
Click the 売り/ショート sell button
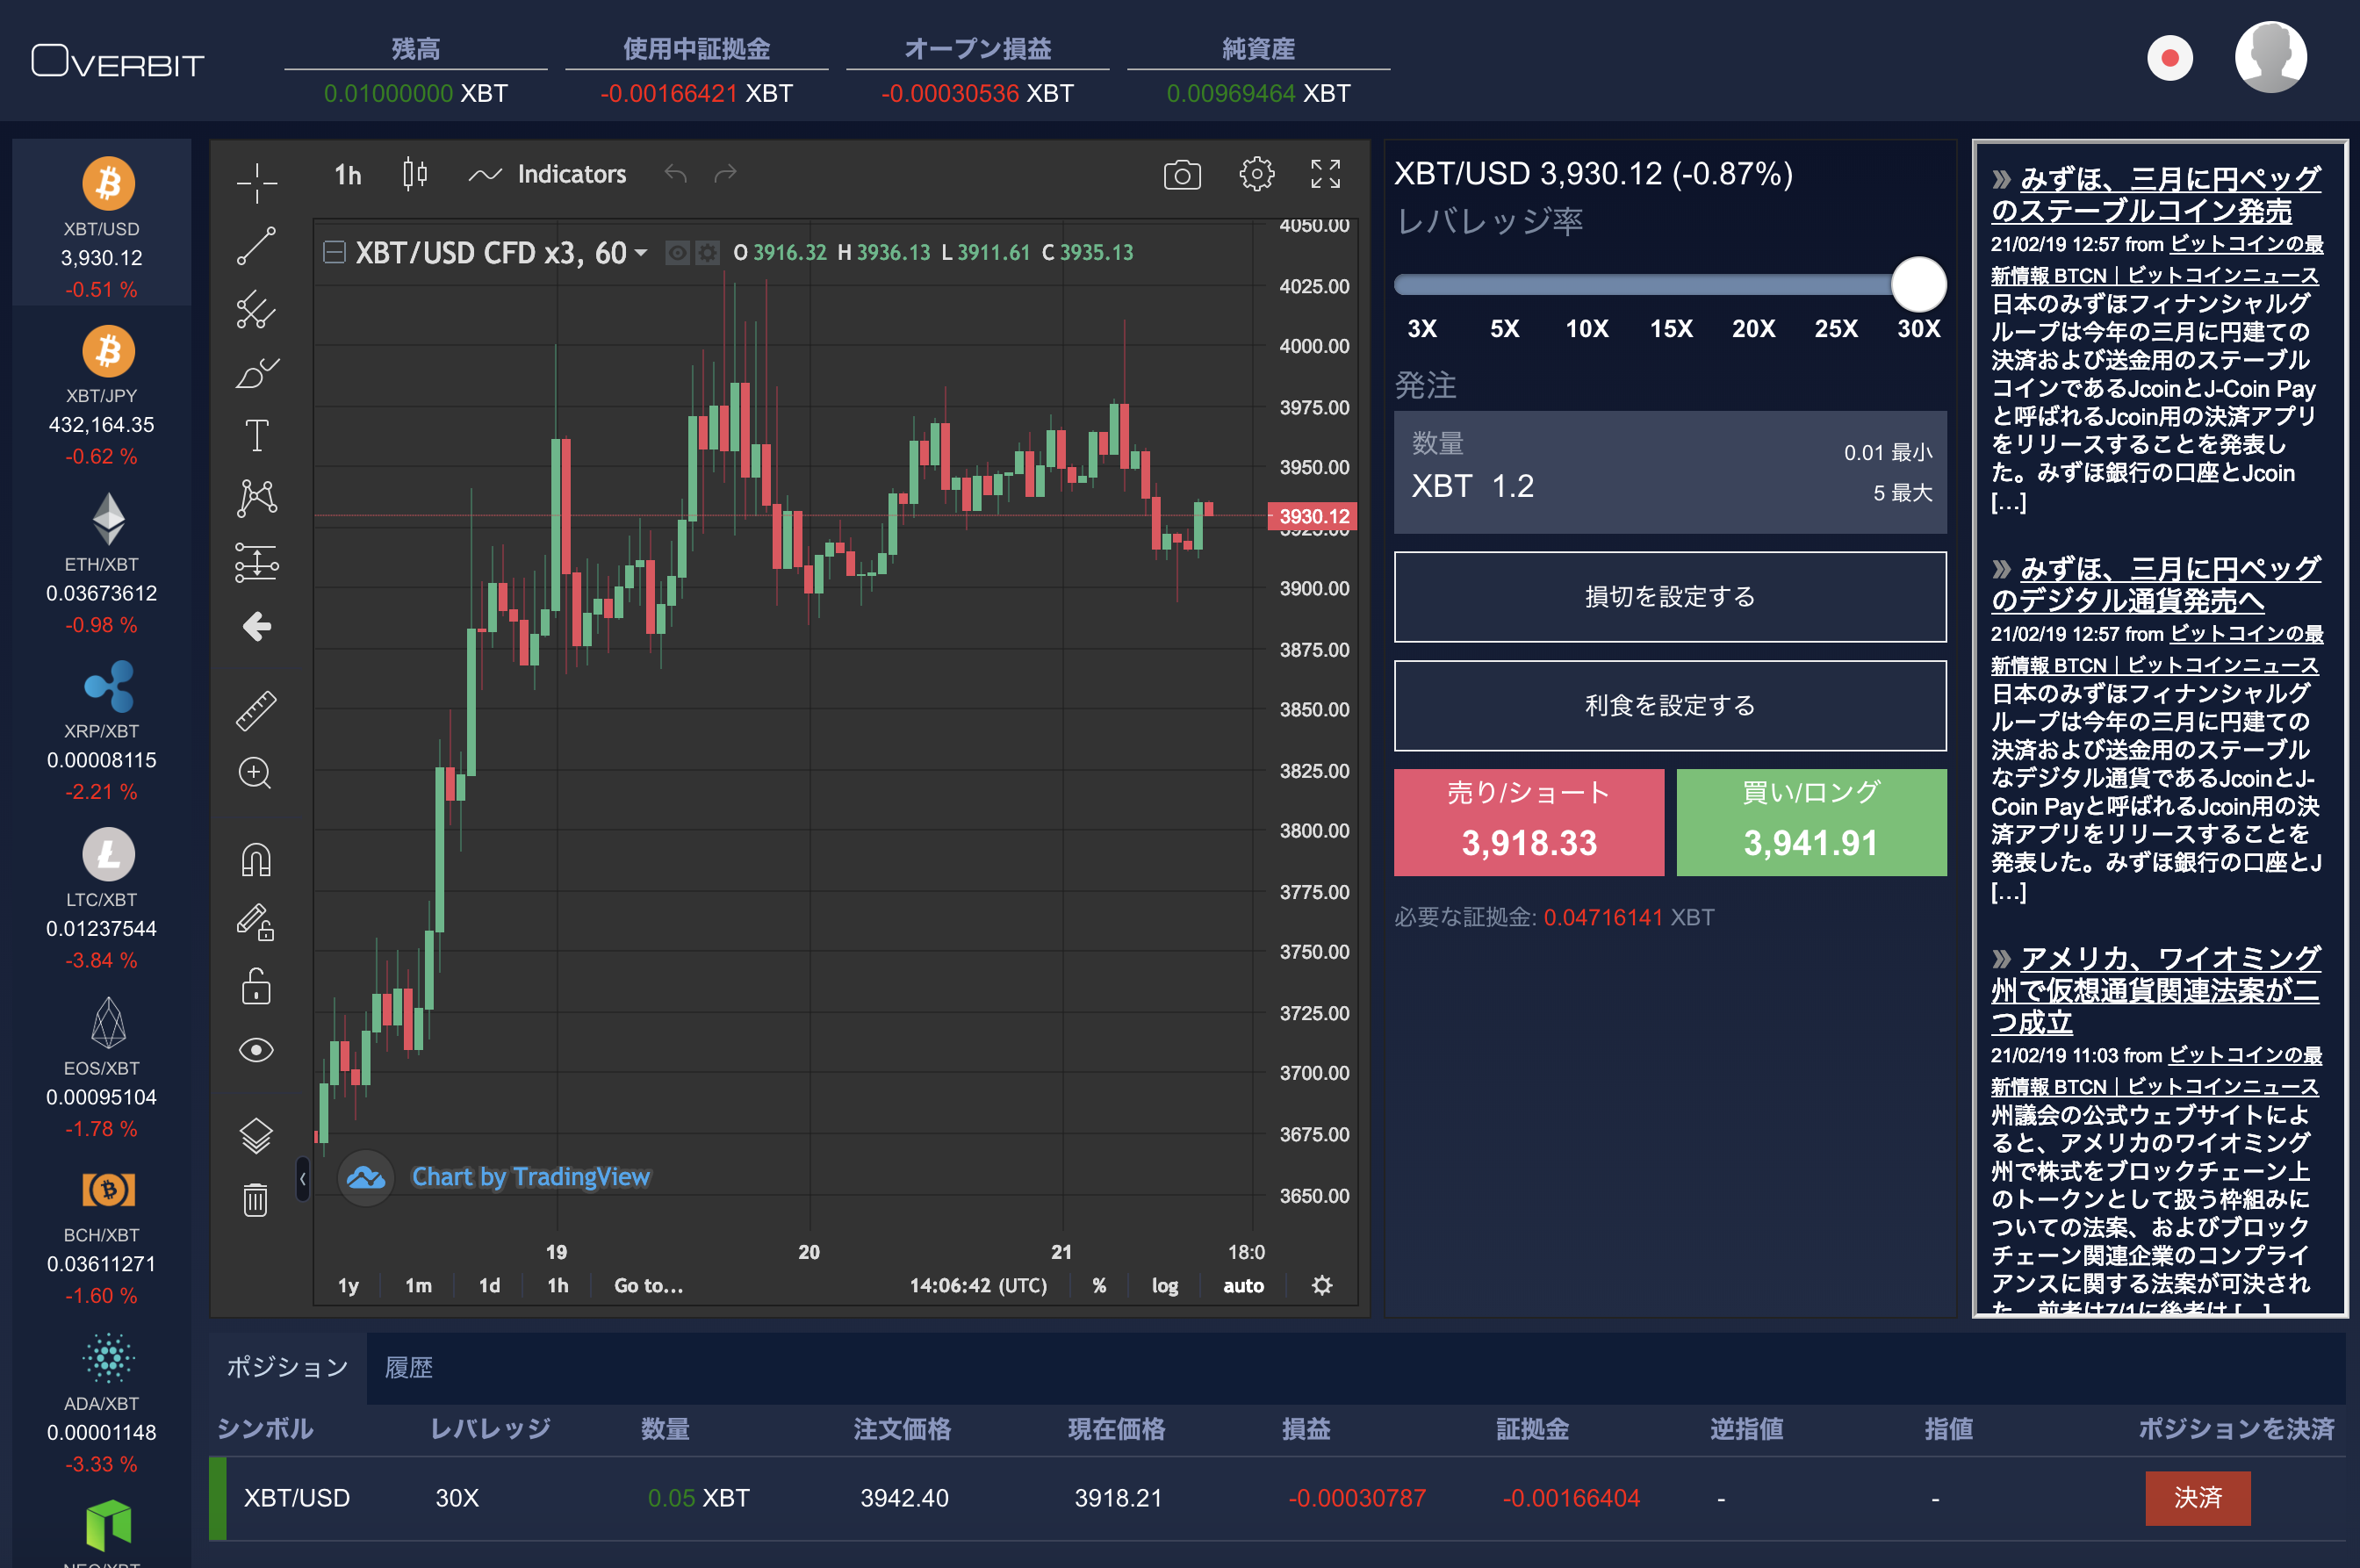[1528, 822]
